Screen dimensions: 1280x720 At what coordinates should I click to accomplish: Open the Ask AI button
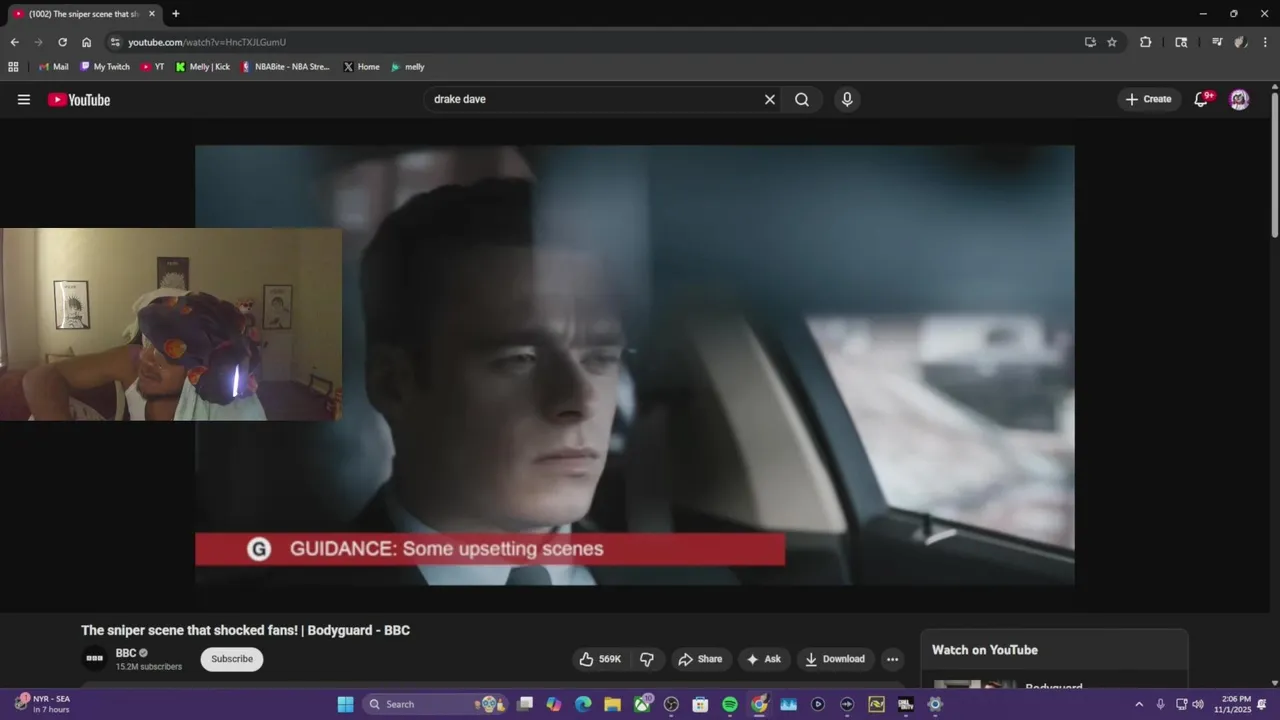tap(763, 659)
